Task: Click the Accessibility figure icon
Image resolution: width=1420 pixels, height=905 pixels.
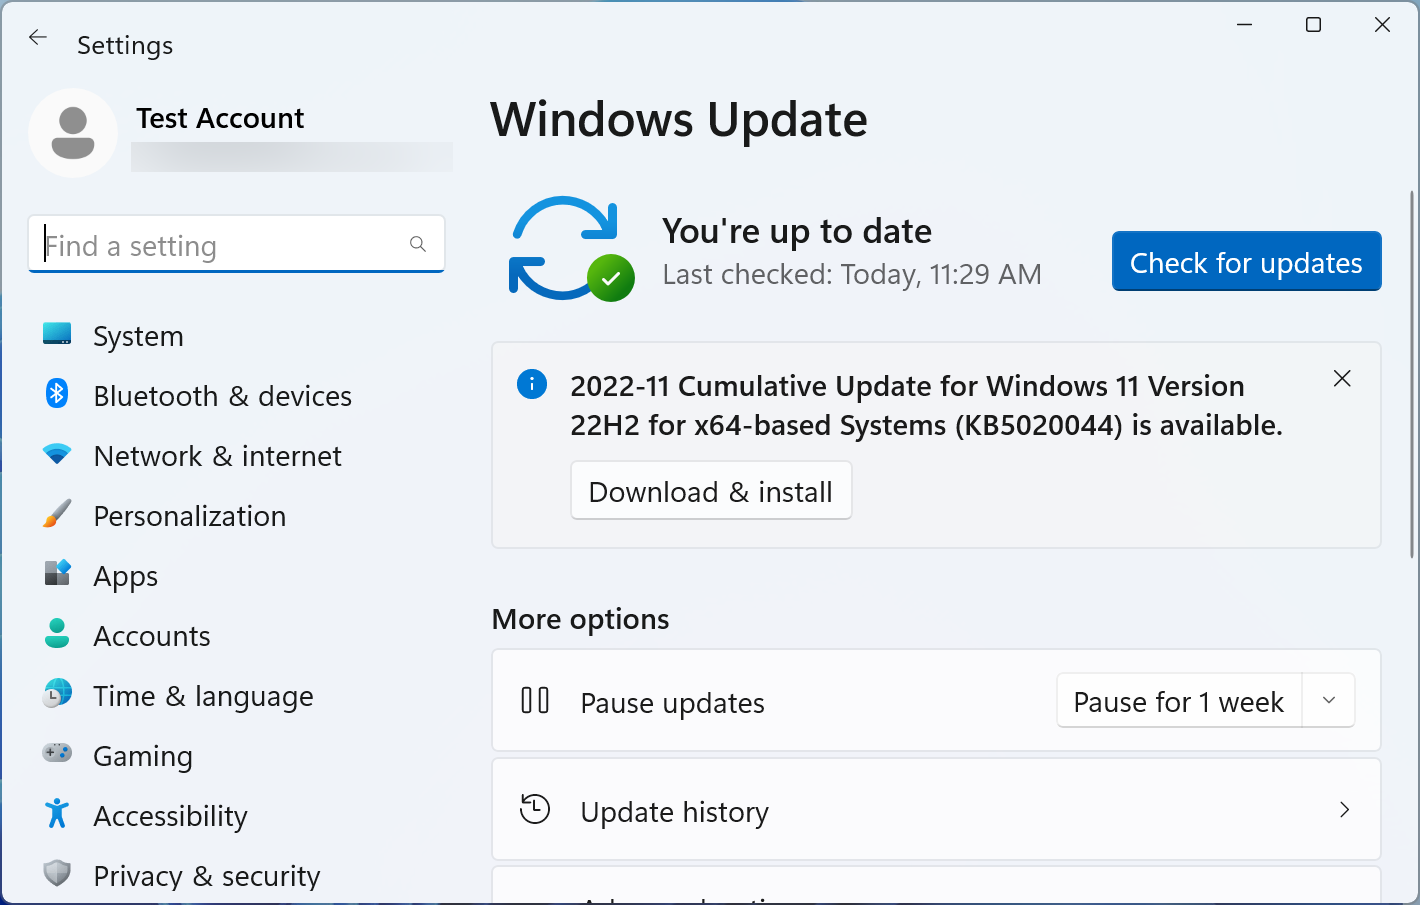Action: click(57, 813)
